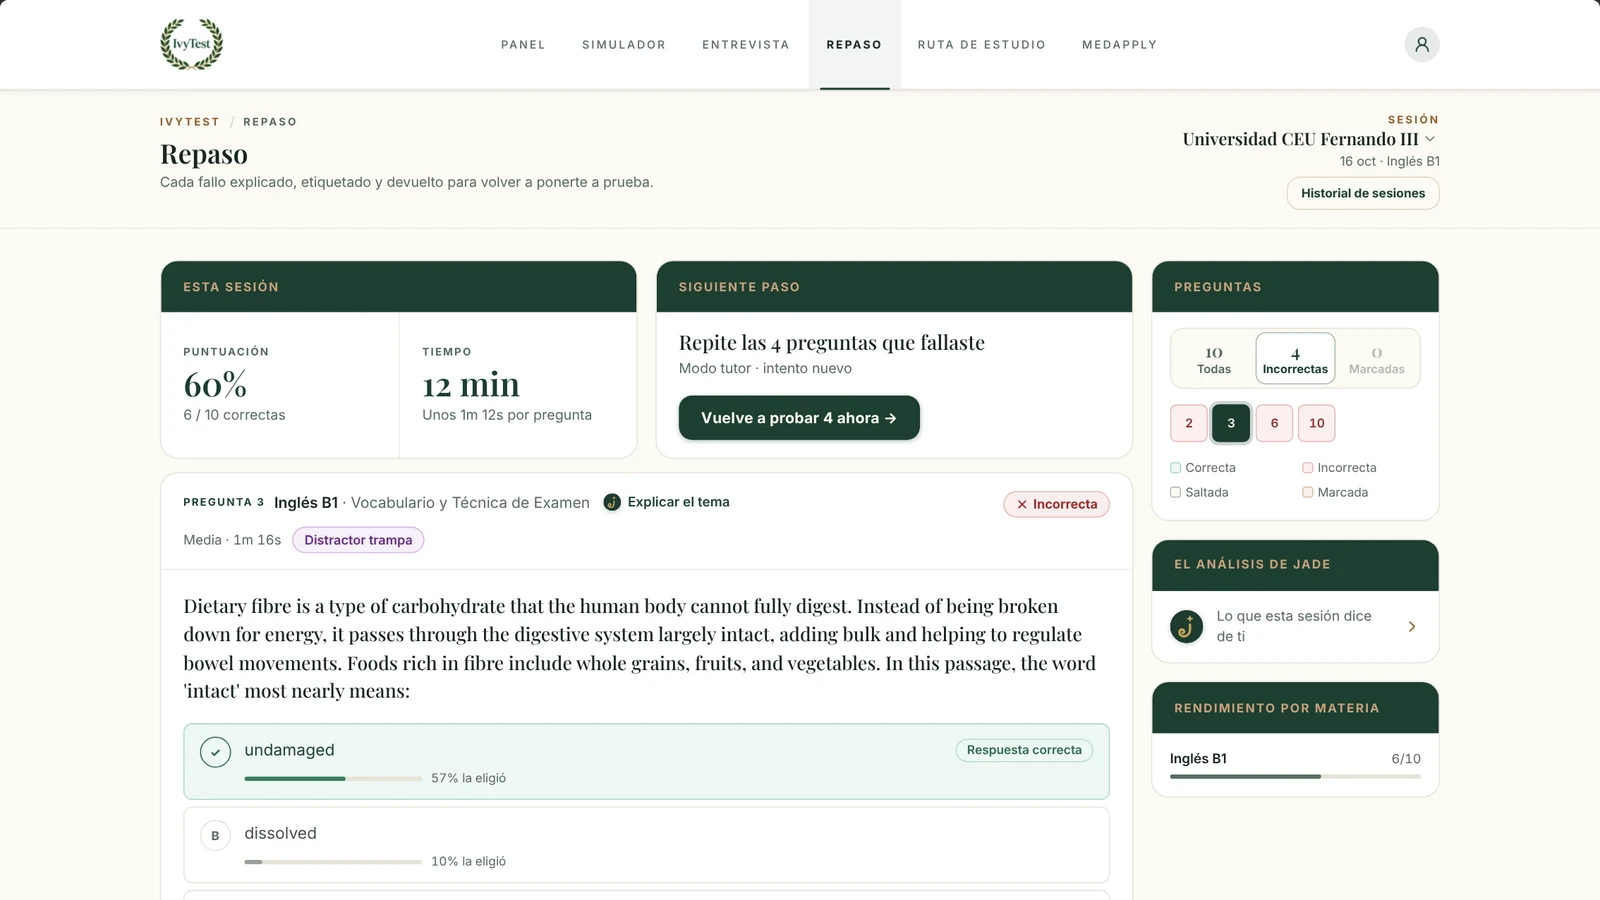Toggle the Incorrecta legend checkbox

coord(1308,467)
